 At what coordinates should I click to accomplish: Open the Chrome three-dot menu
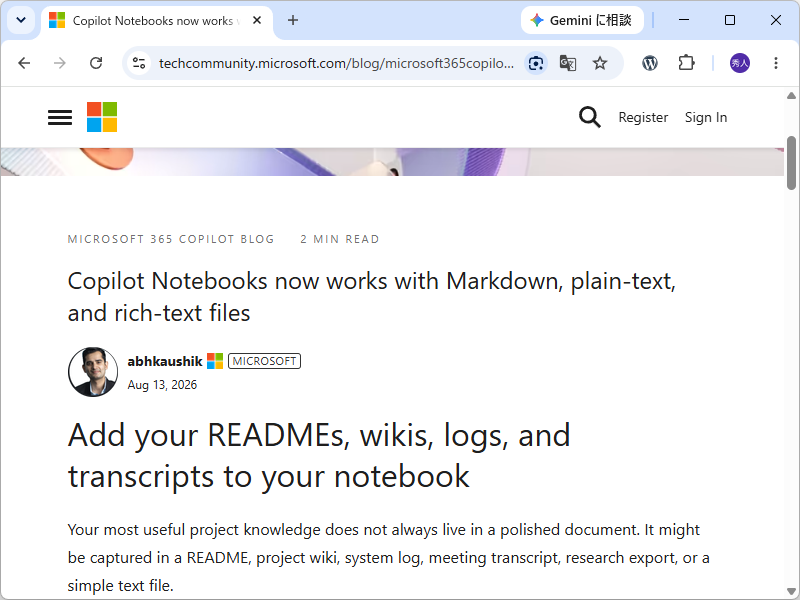coord(776,63)
